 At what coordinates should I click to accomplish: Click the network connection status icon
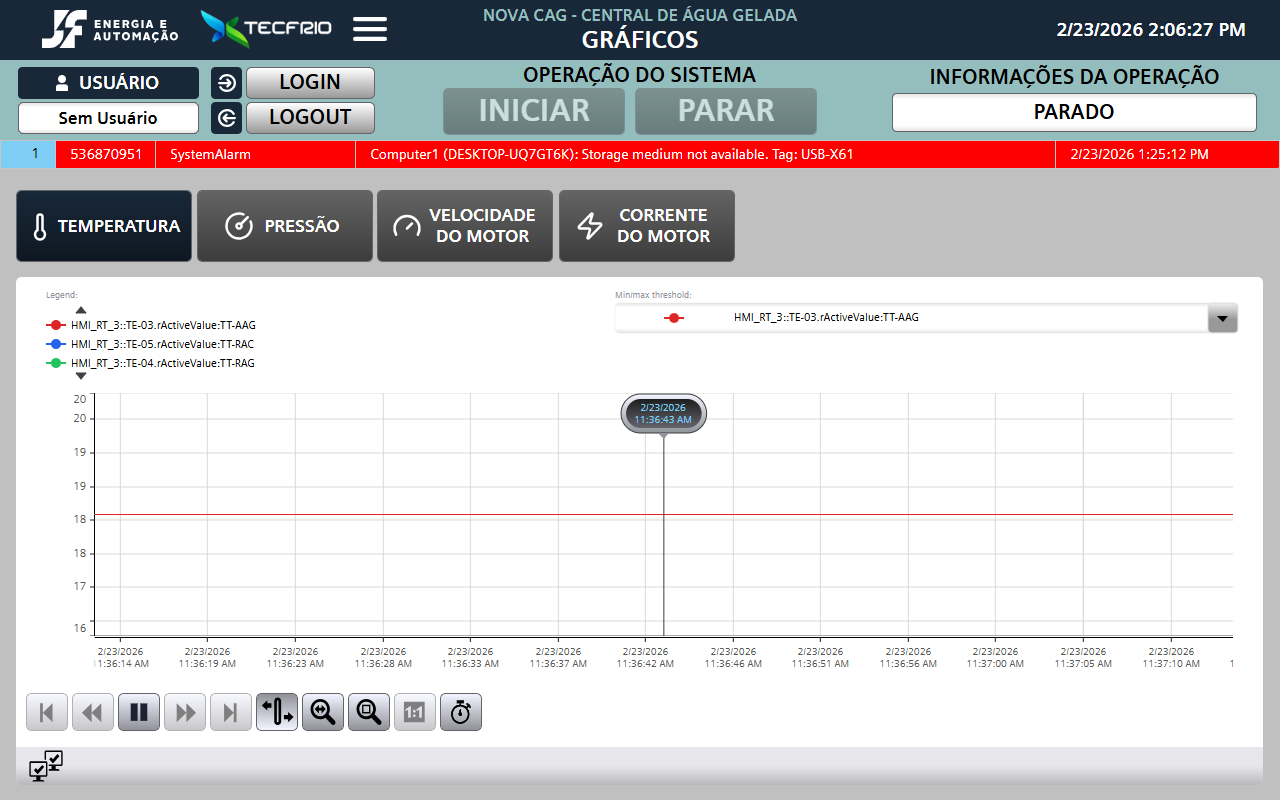(x=46, y=766)
